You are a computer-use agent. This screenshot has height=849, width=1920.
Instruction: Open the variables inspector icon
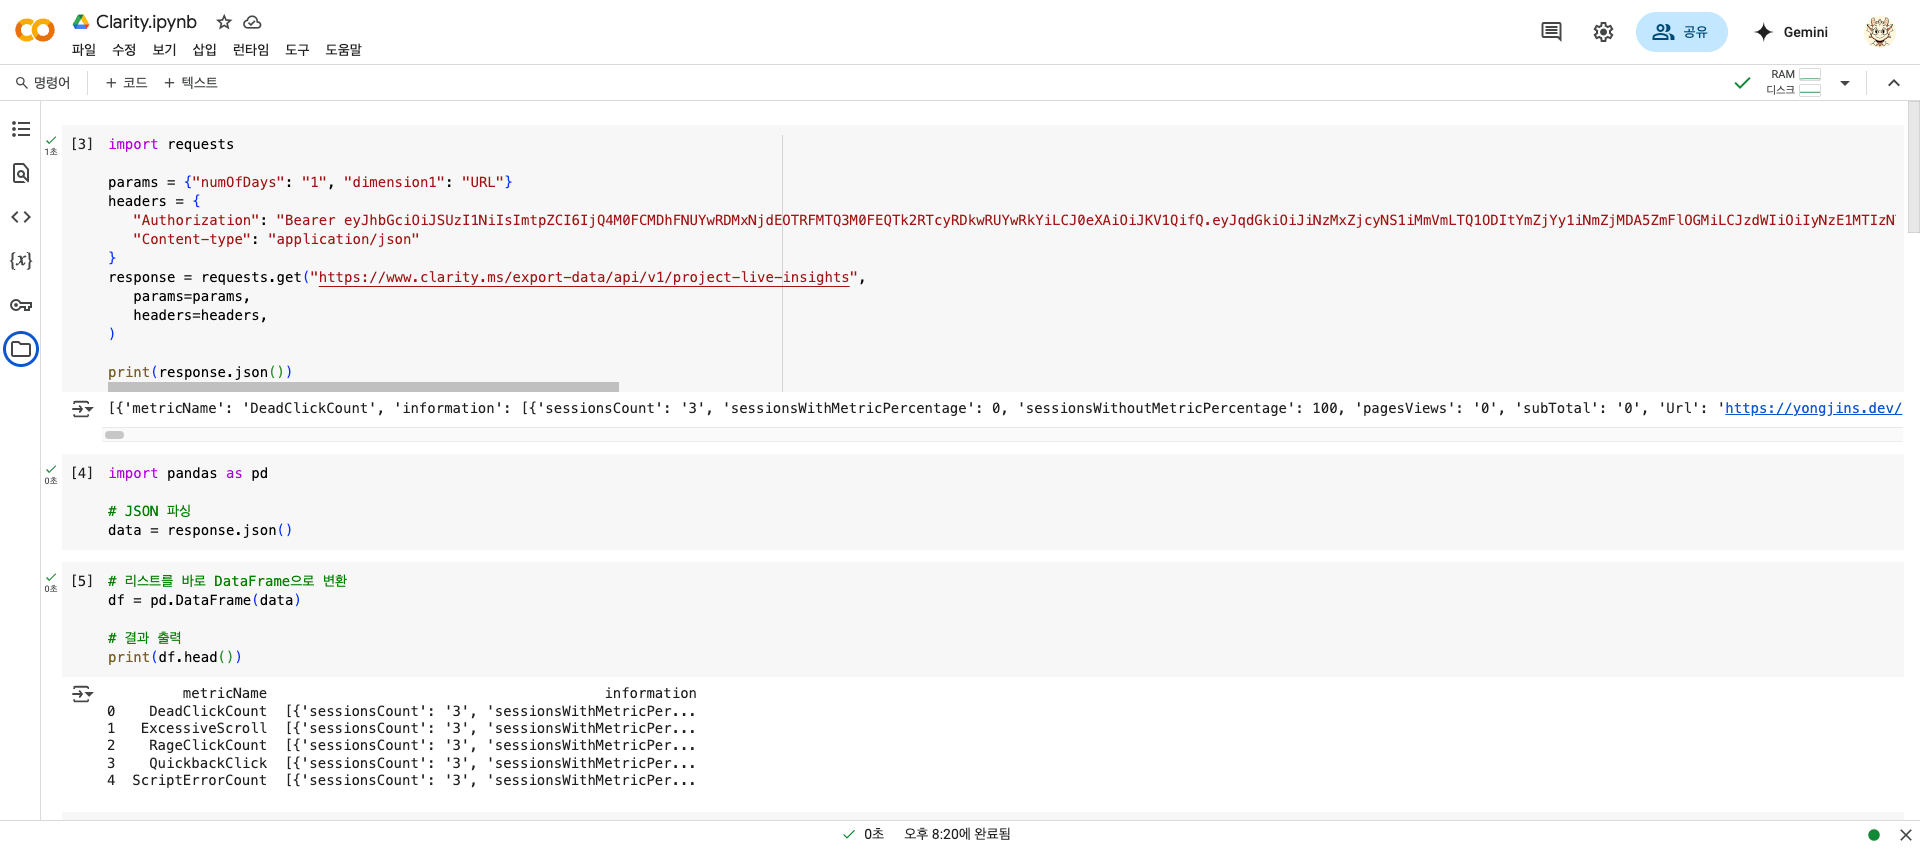[21, 261]
